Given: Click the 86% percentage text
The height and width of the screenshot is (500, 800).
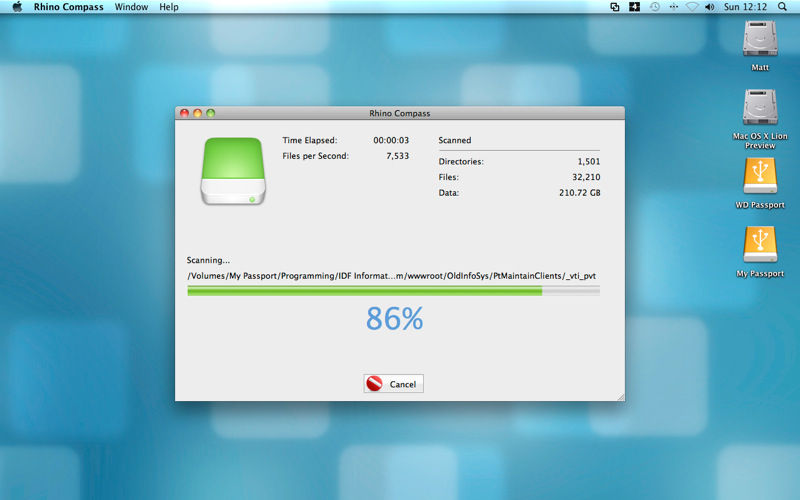Looking at the screenshot, I should (x=394, y=318).
